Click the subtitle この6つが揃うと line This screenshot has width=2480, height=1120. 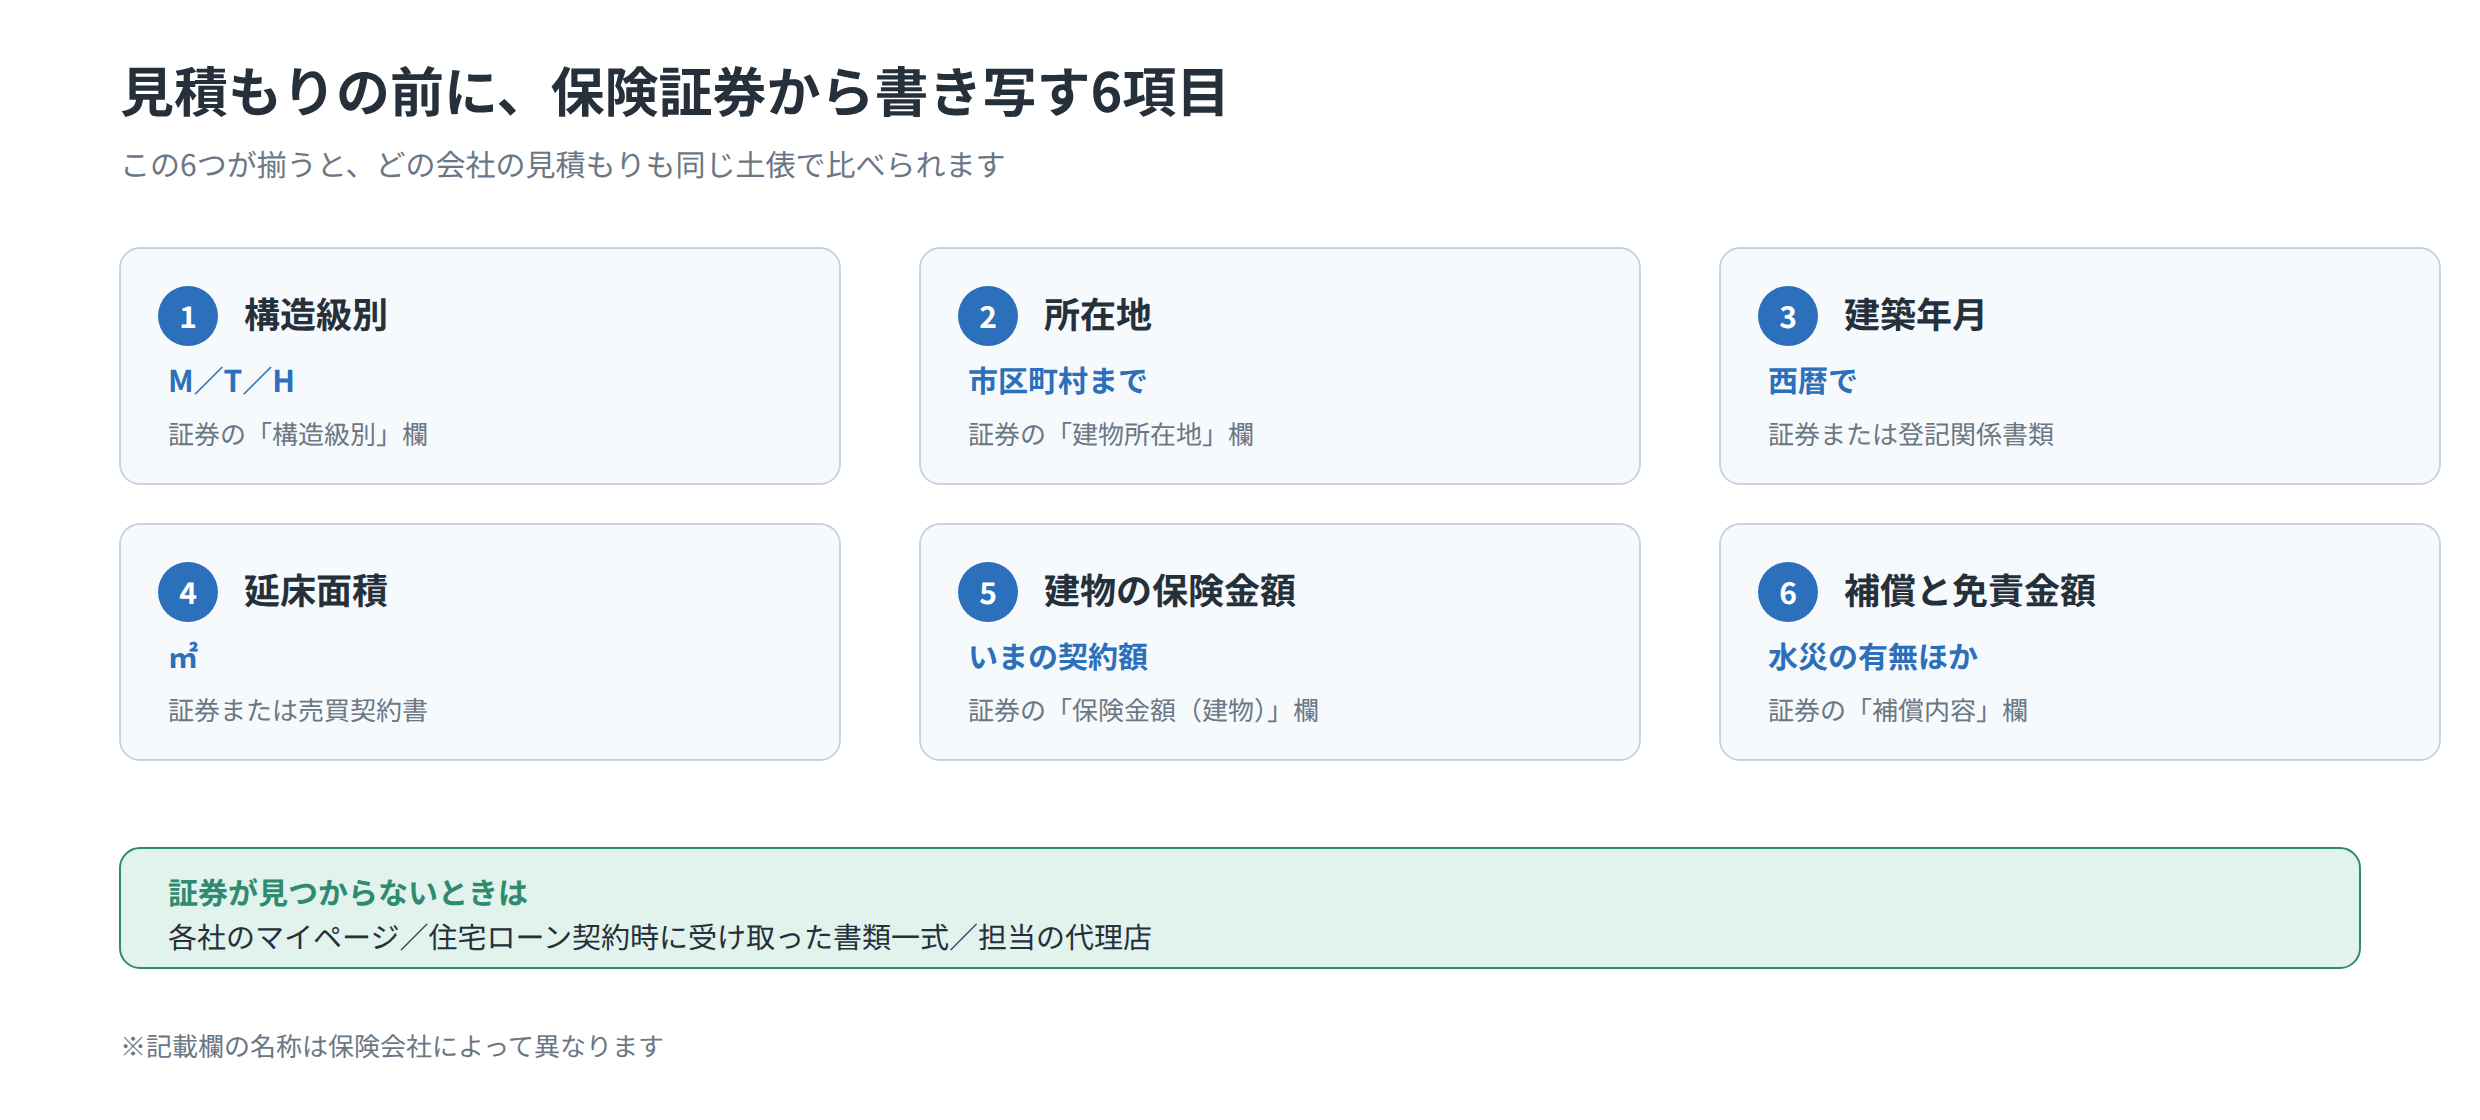pyautogui.click(x=563, y=165)
